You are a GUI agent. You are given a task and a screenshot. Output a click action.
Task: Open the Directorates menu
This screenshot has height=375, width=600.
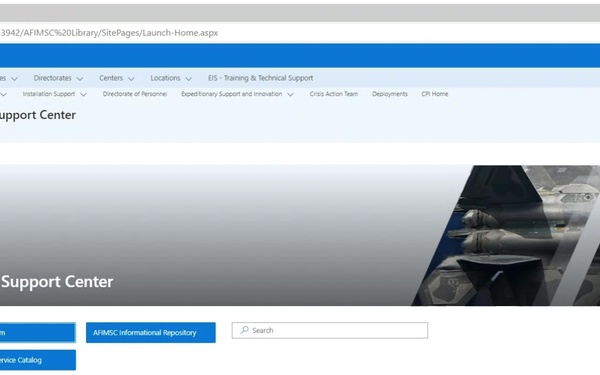coord(52,78)
